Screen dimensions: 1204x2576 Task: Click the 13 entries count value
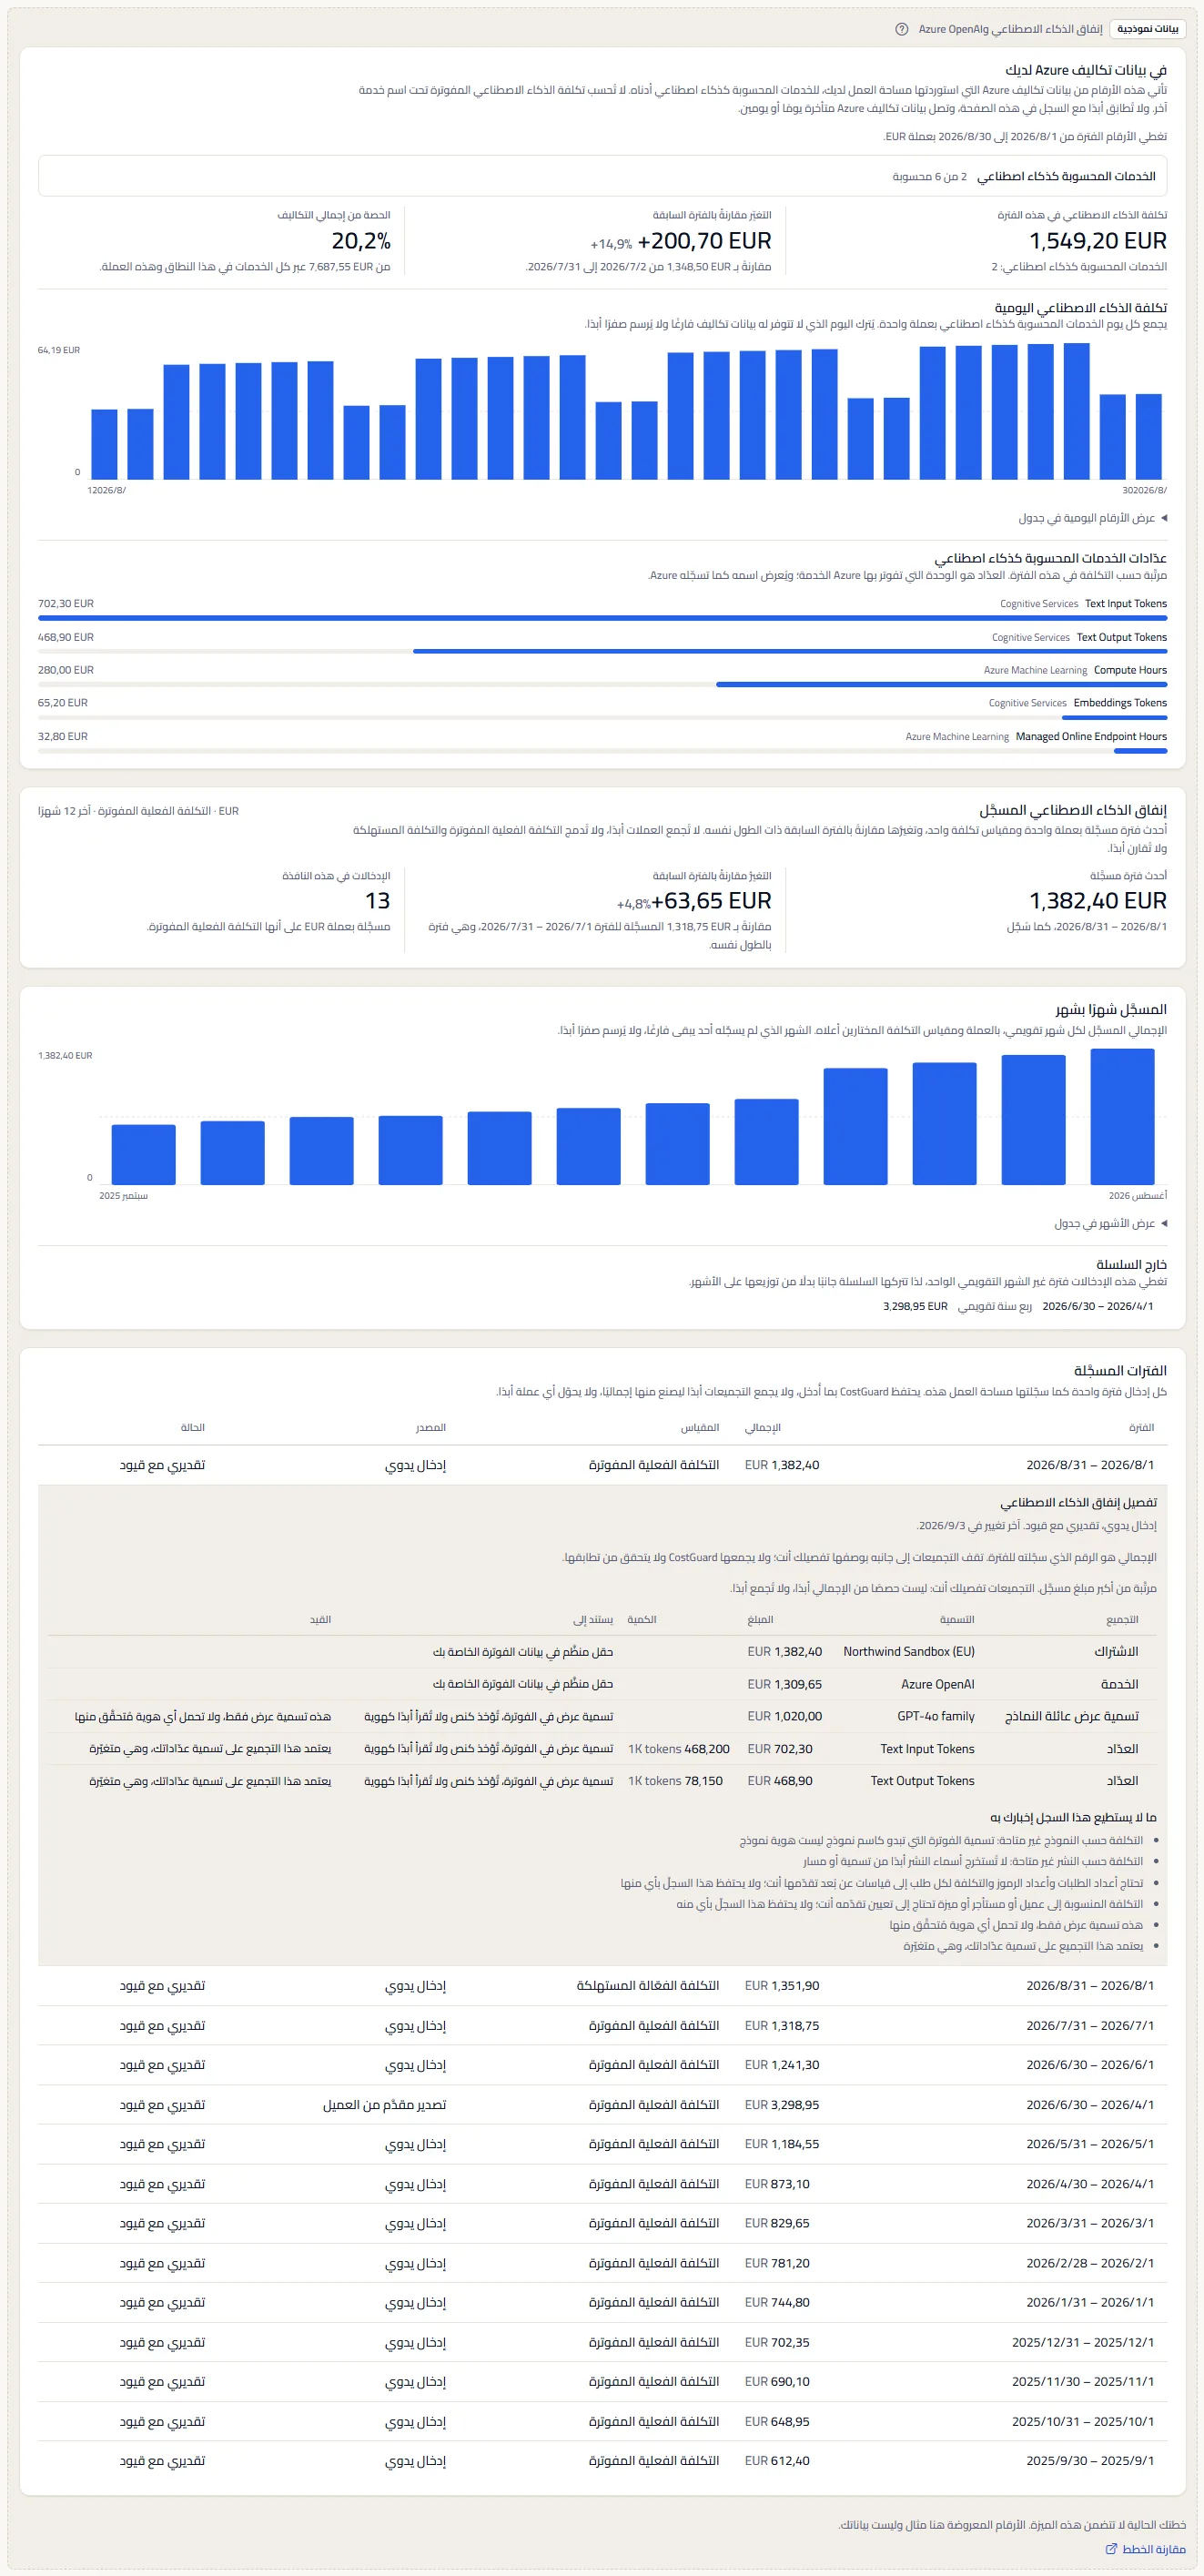pos(377,901)
